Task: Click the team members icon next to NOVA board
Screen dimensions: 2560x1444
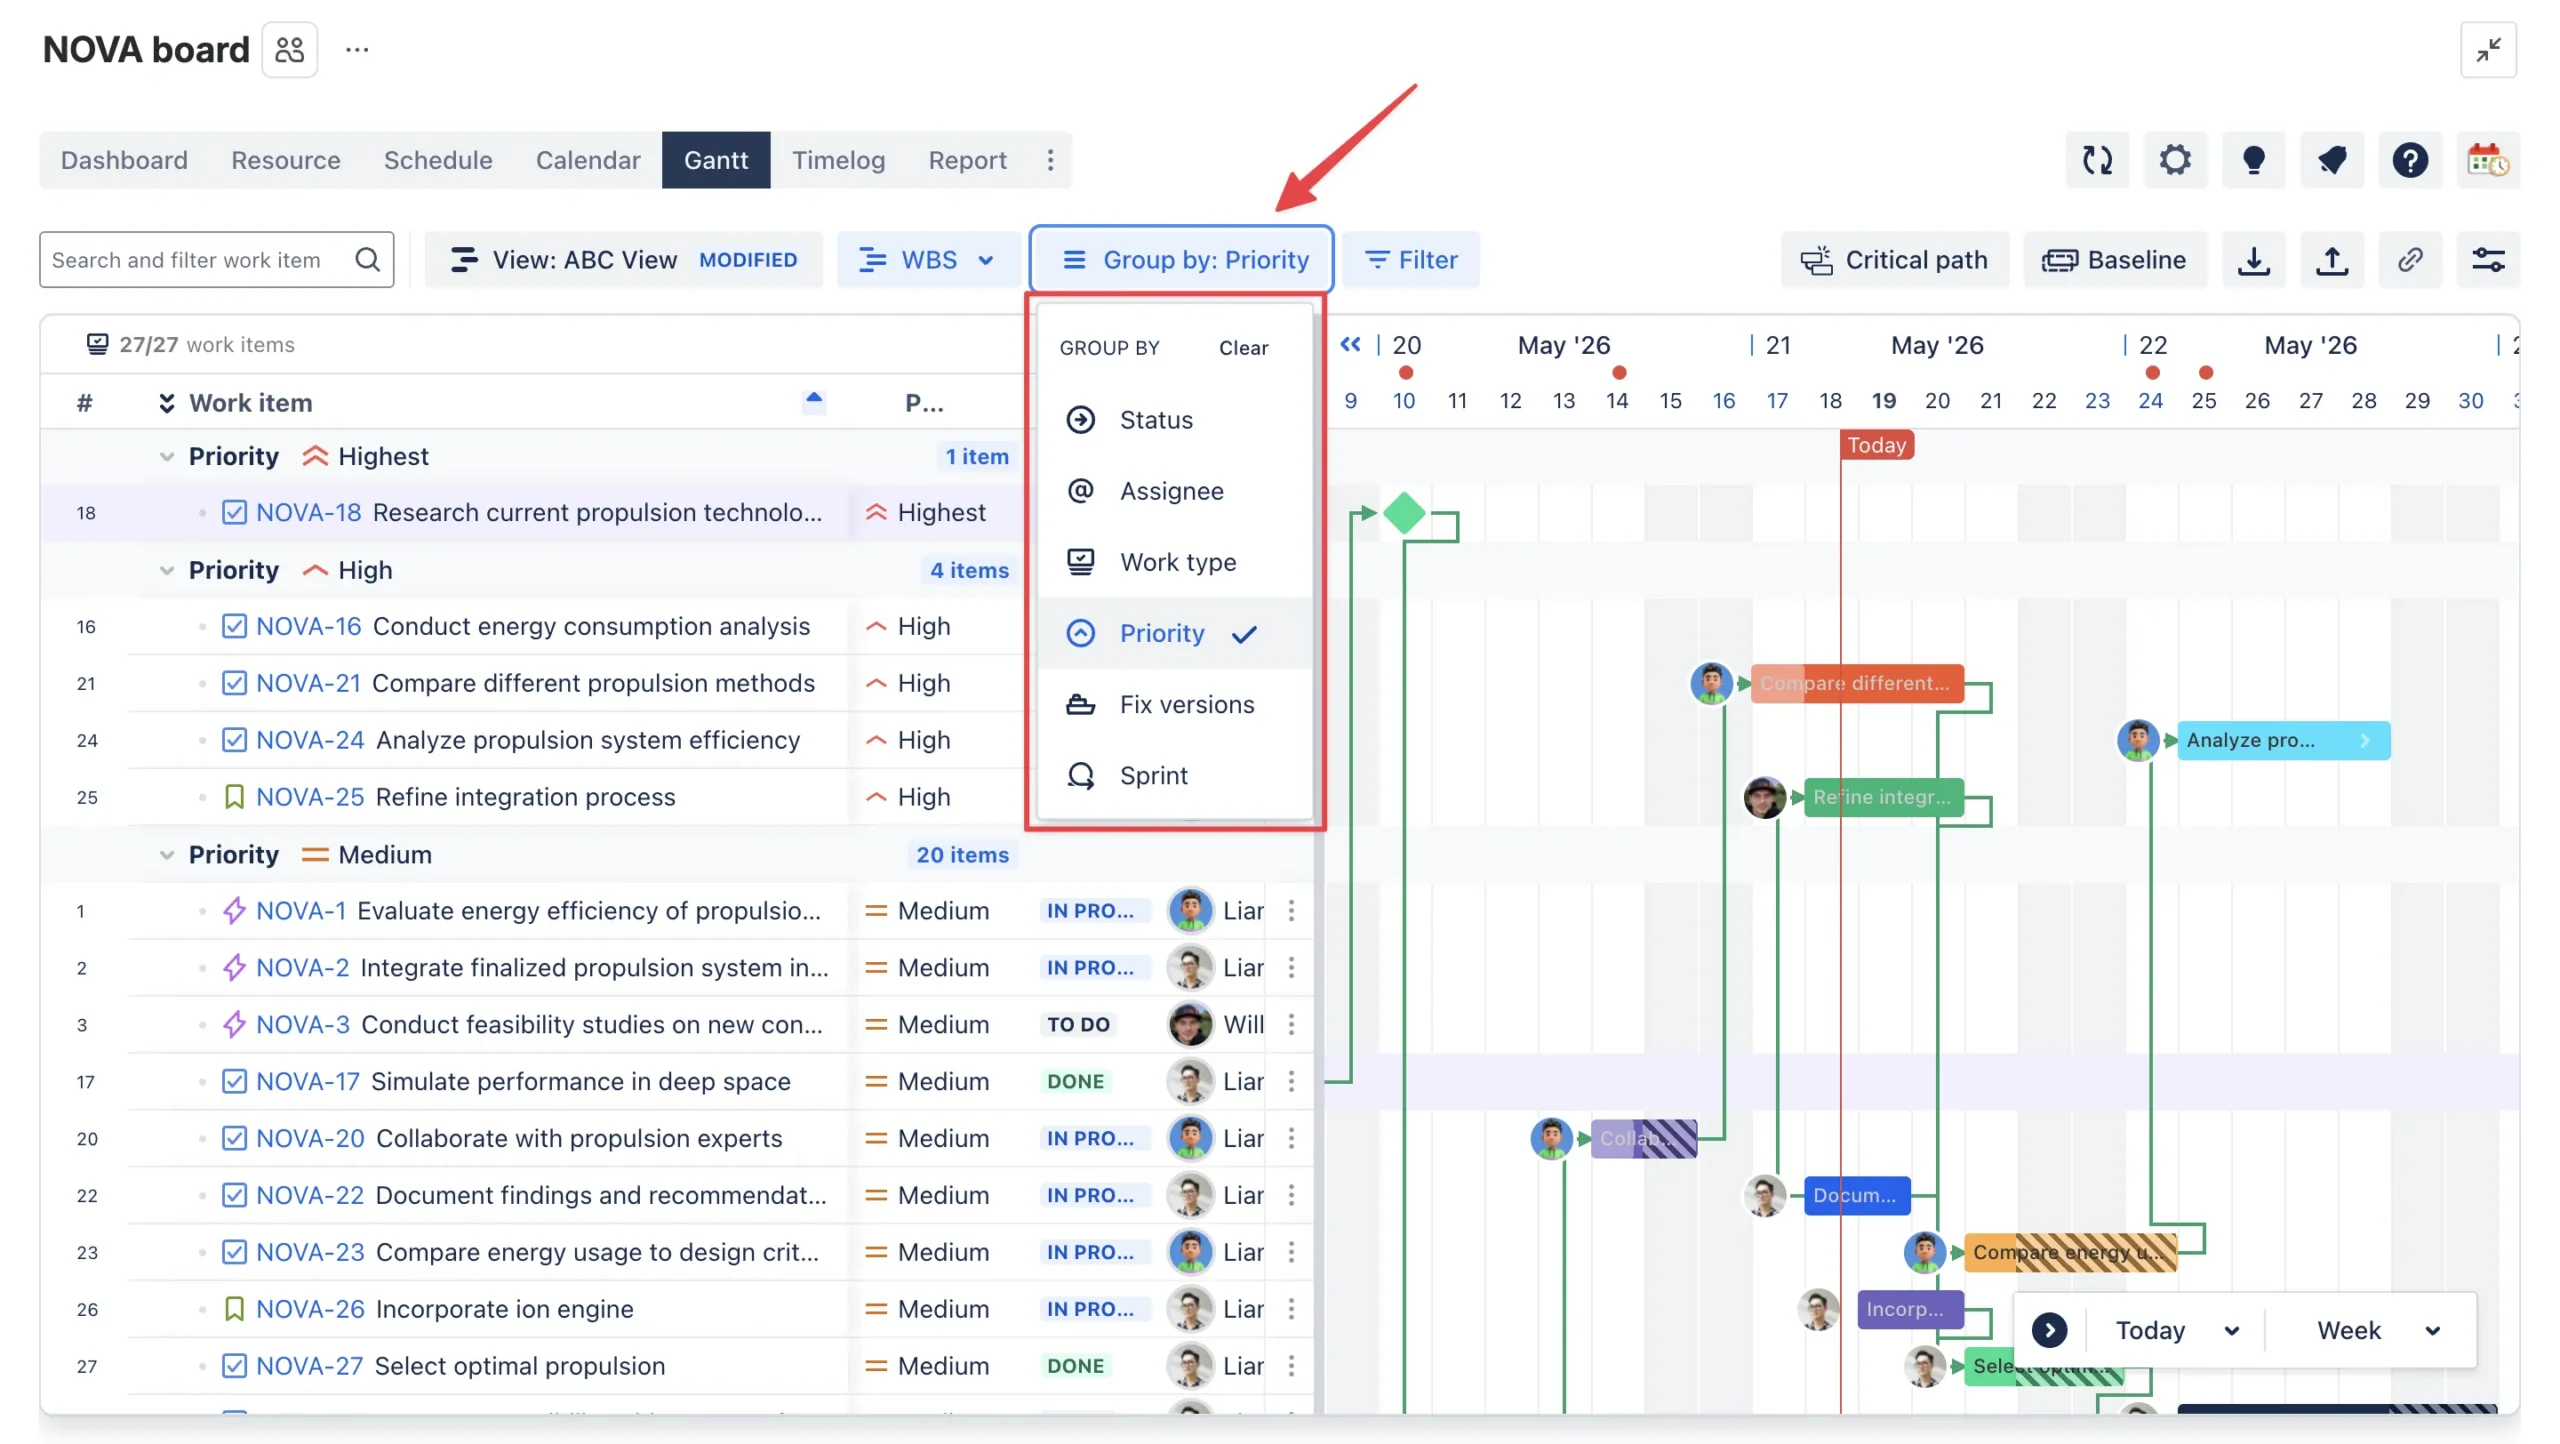Action: pyautogui.click(x=289, y=49)
